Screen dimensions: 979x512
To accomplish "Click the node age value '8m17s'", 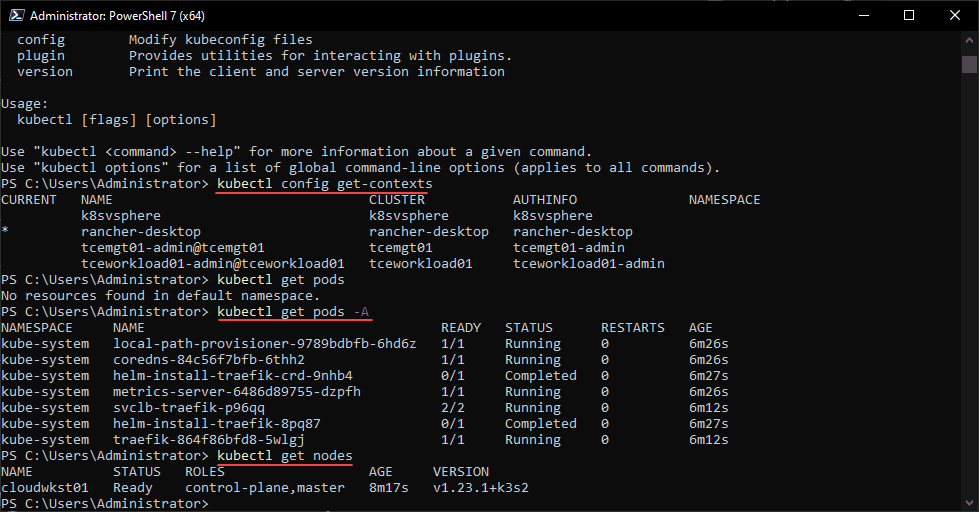I will pos(388,488).
